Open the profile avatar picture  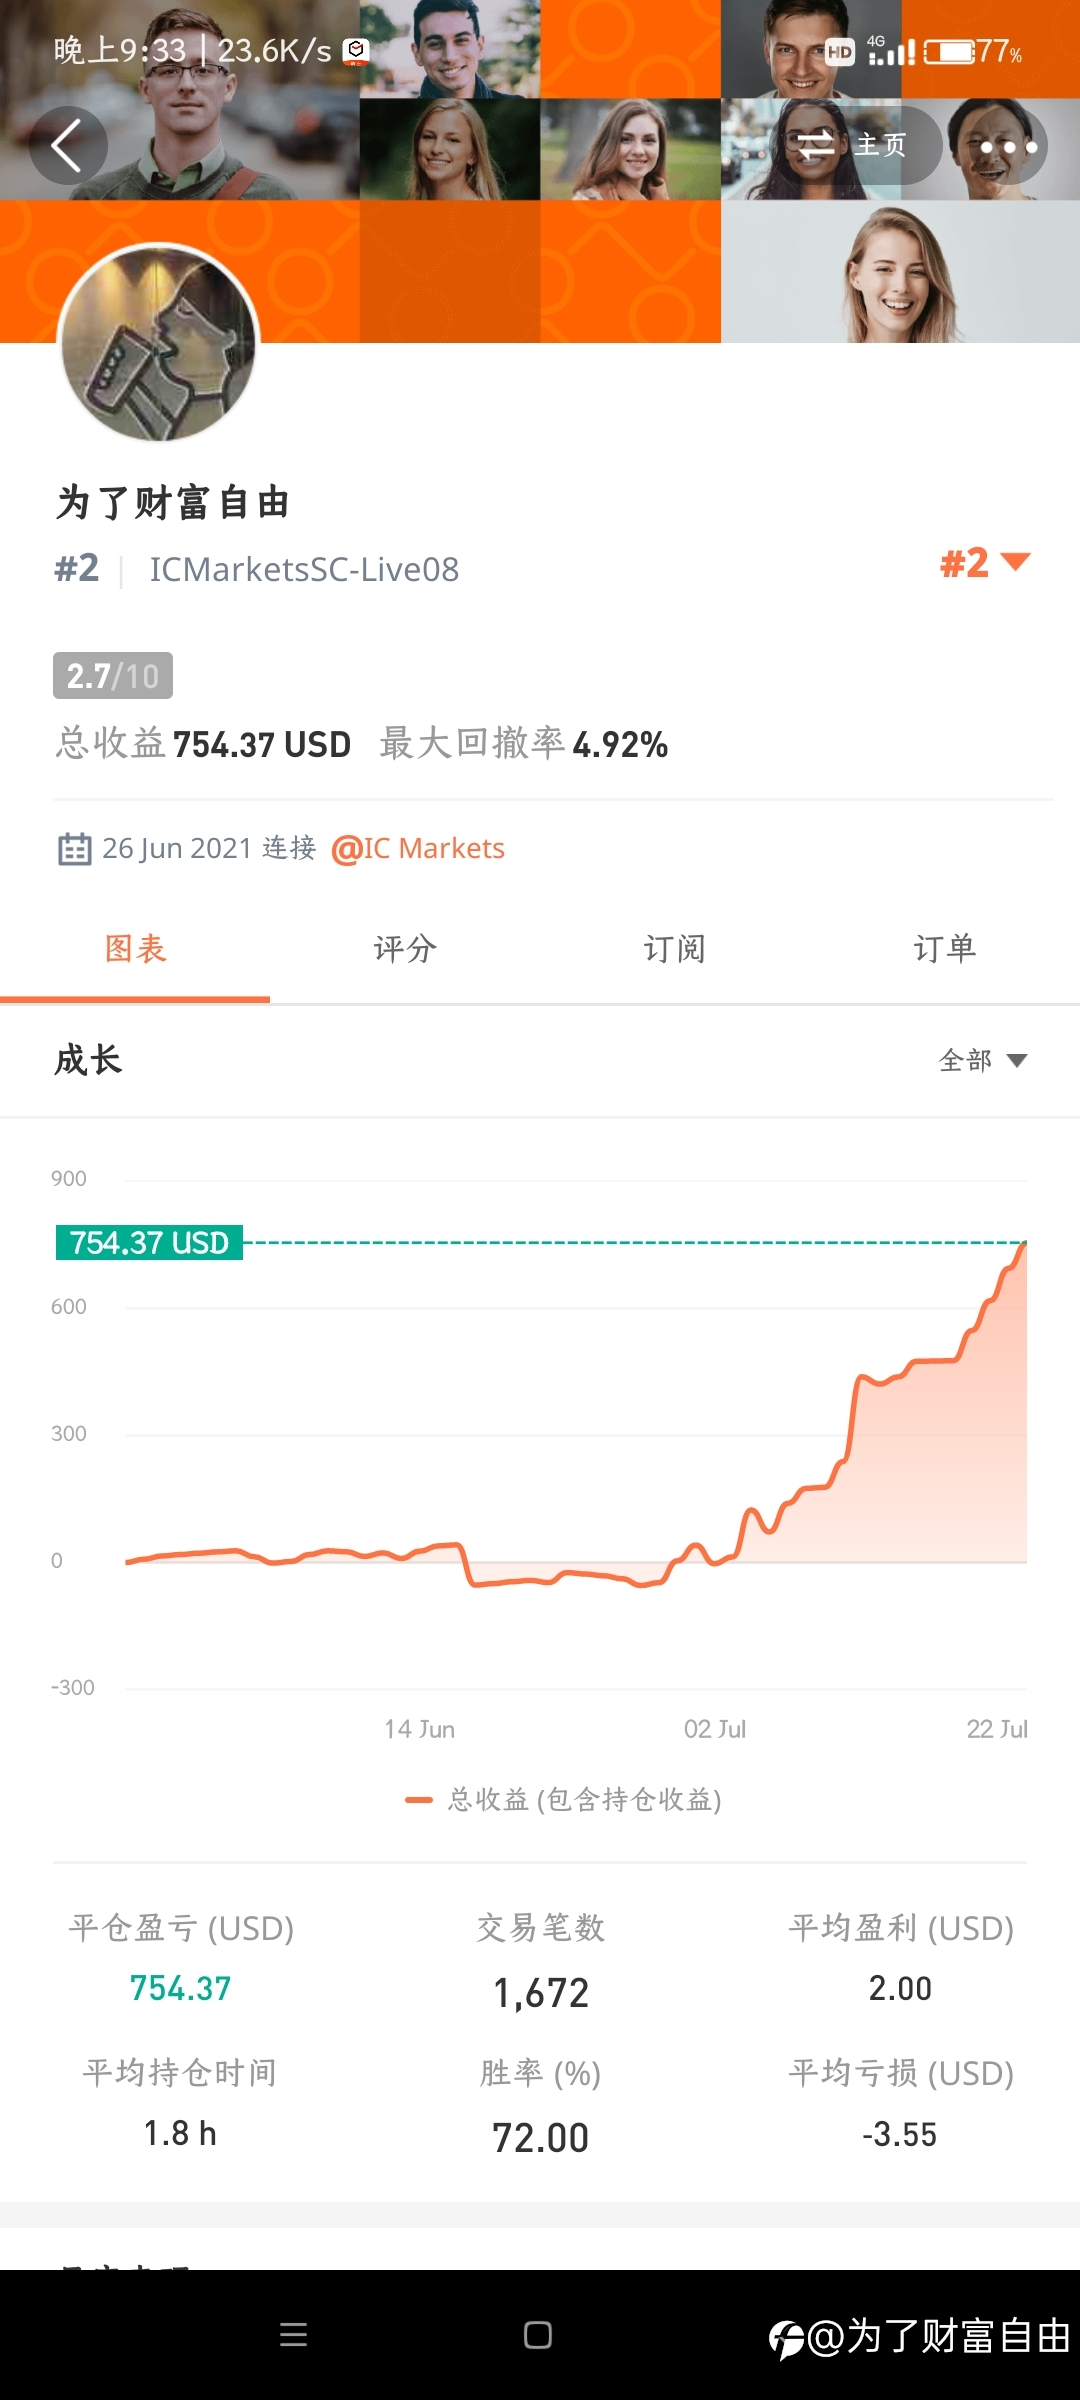tap(159, 343)
